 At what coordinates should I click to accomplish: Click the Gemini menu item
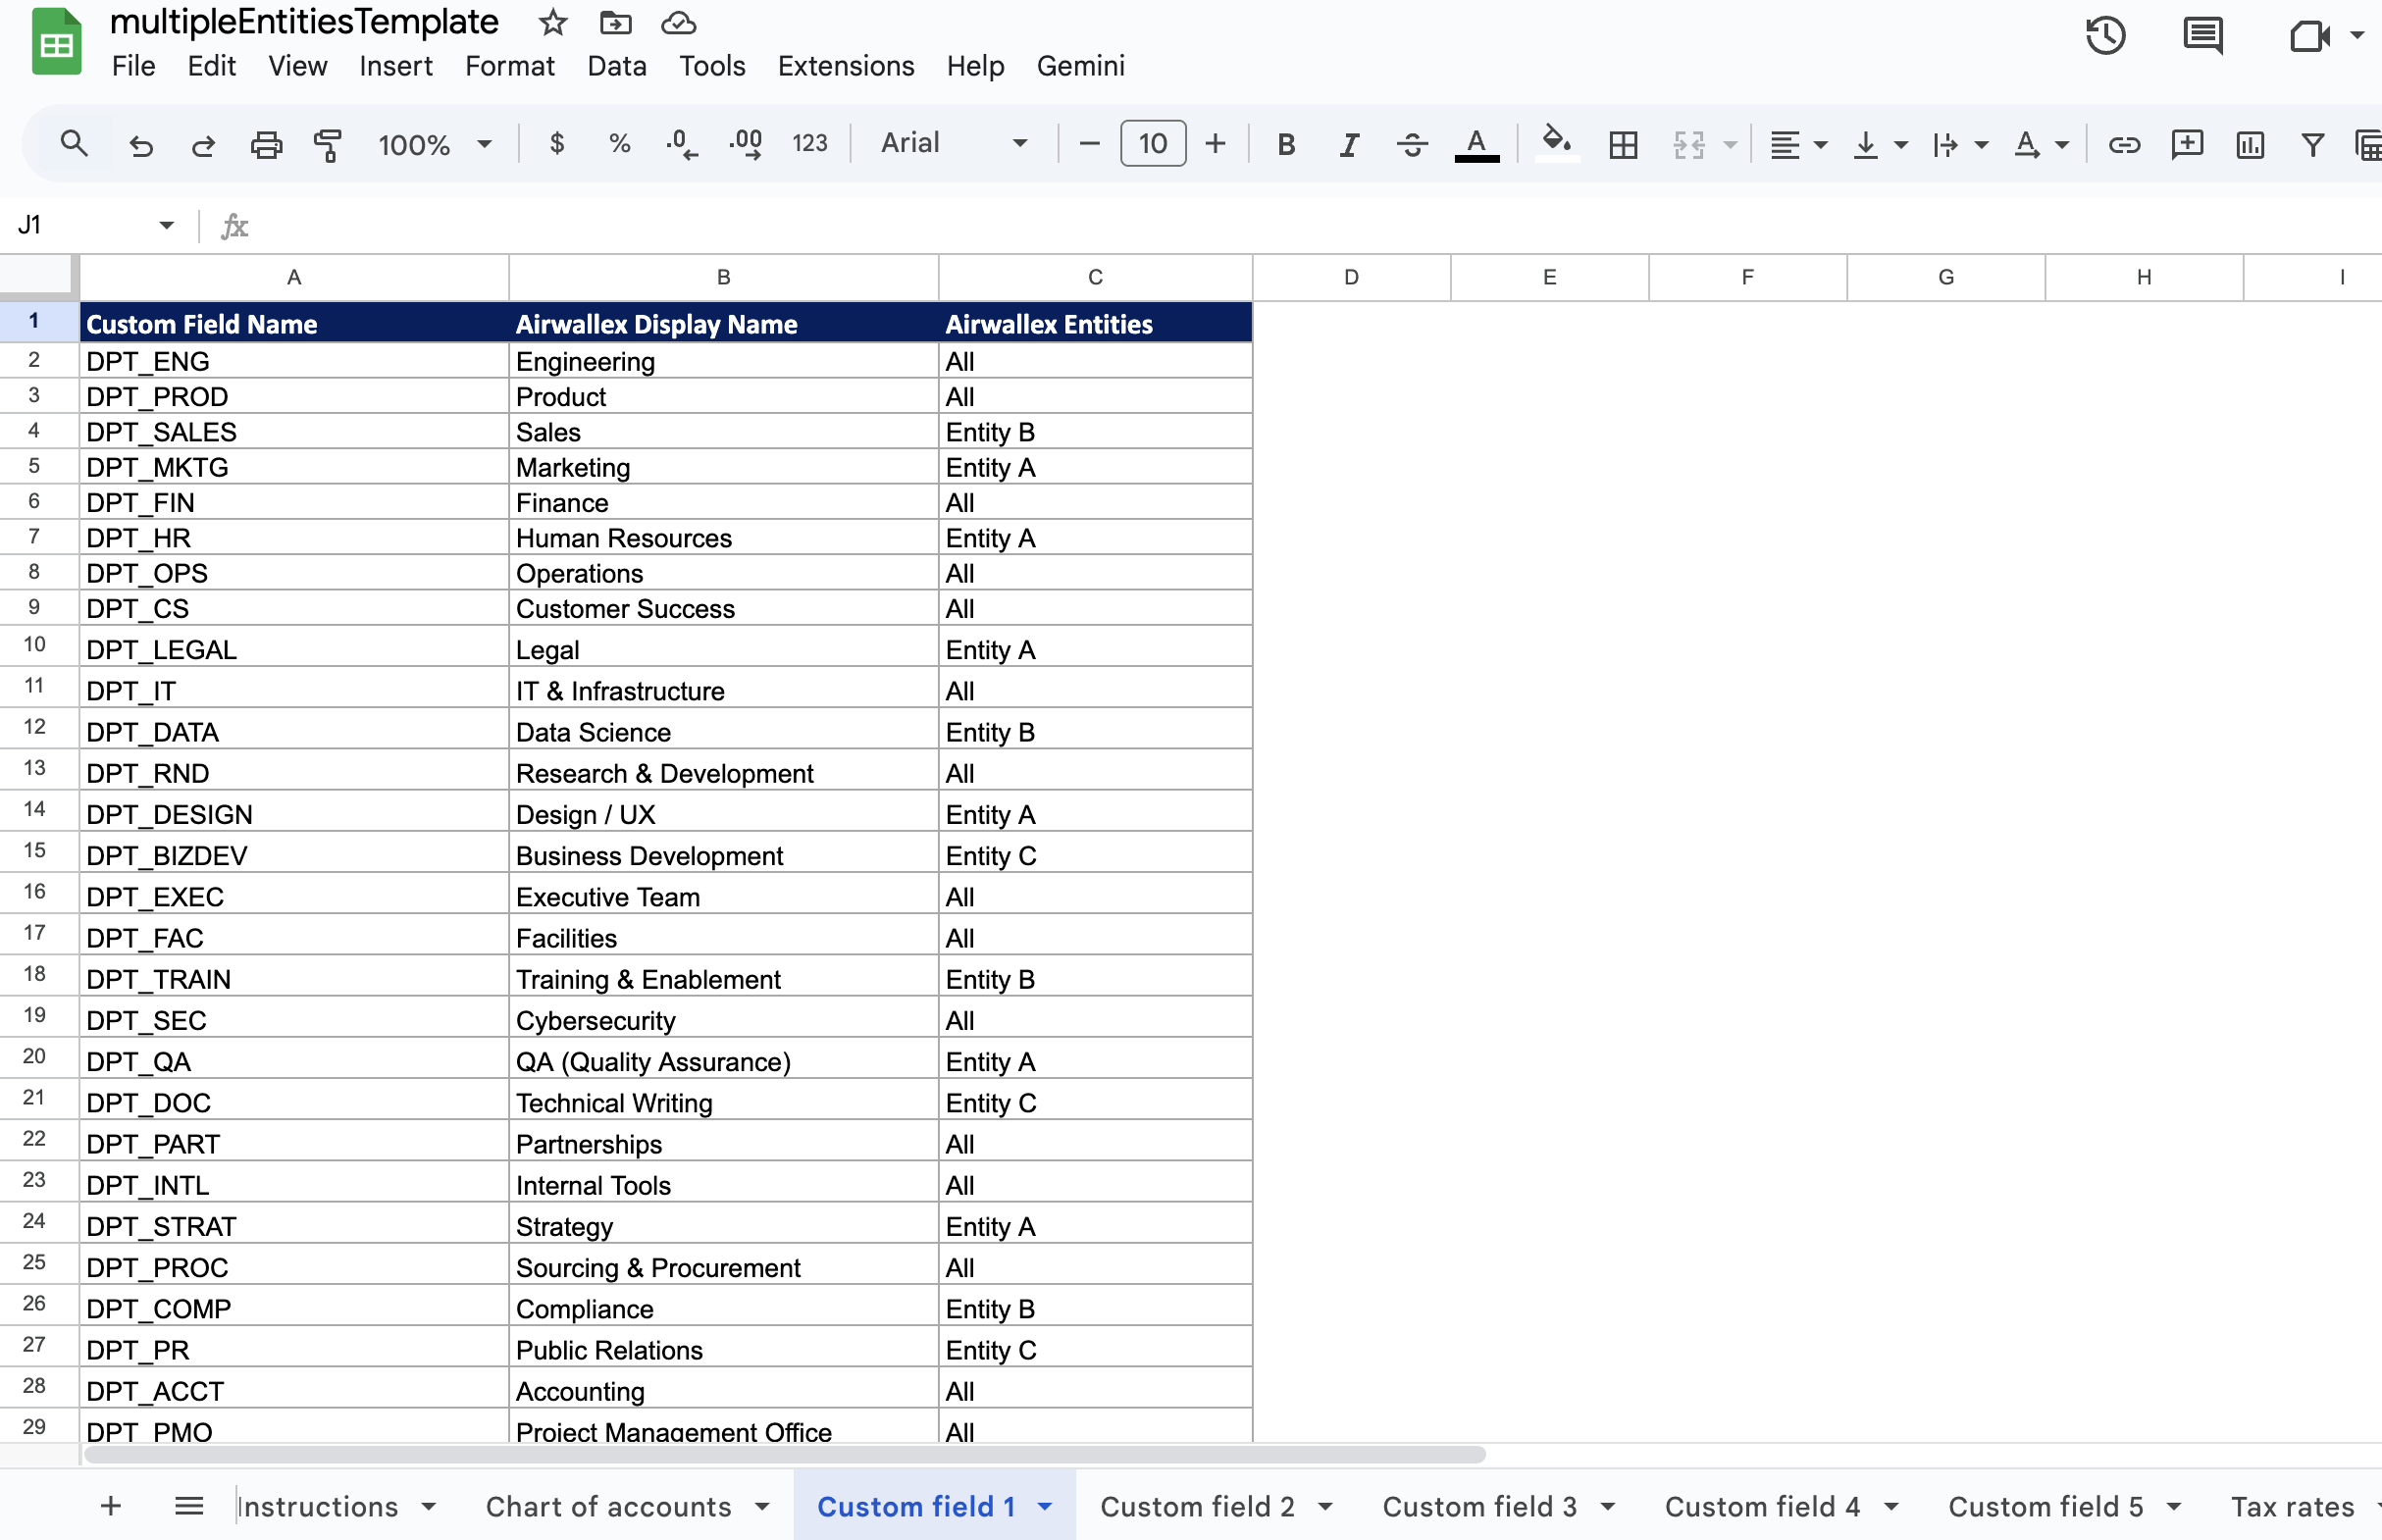point(1081,66)
